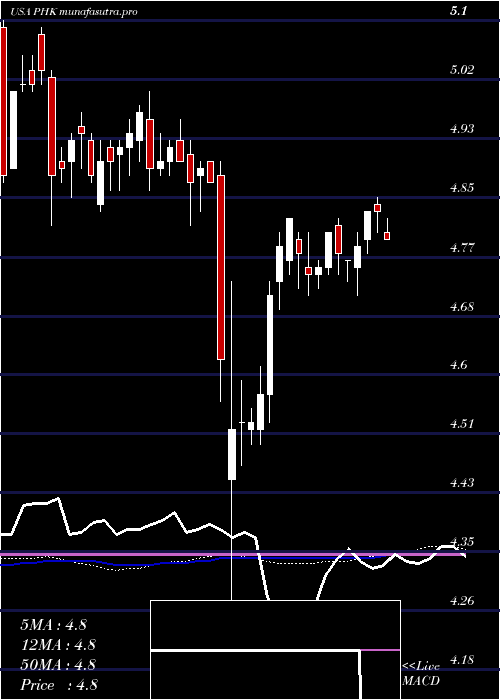Click the '5MA : 4.8' readout

pyautogui.click(x=54, y=625)
